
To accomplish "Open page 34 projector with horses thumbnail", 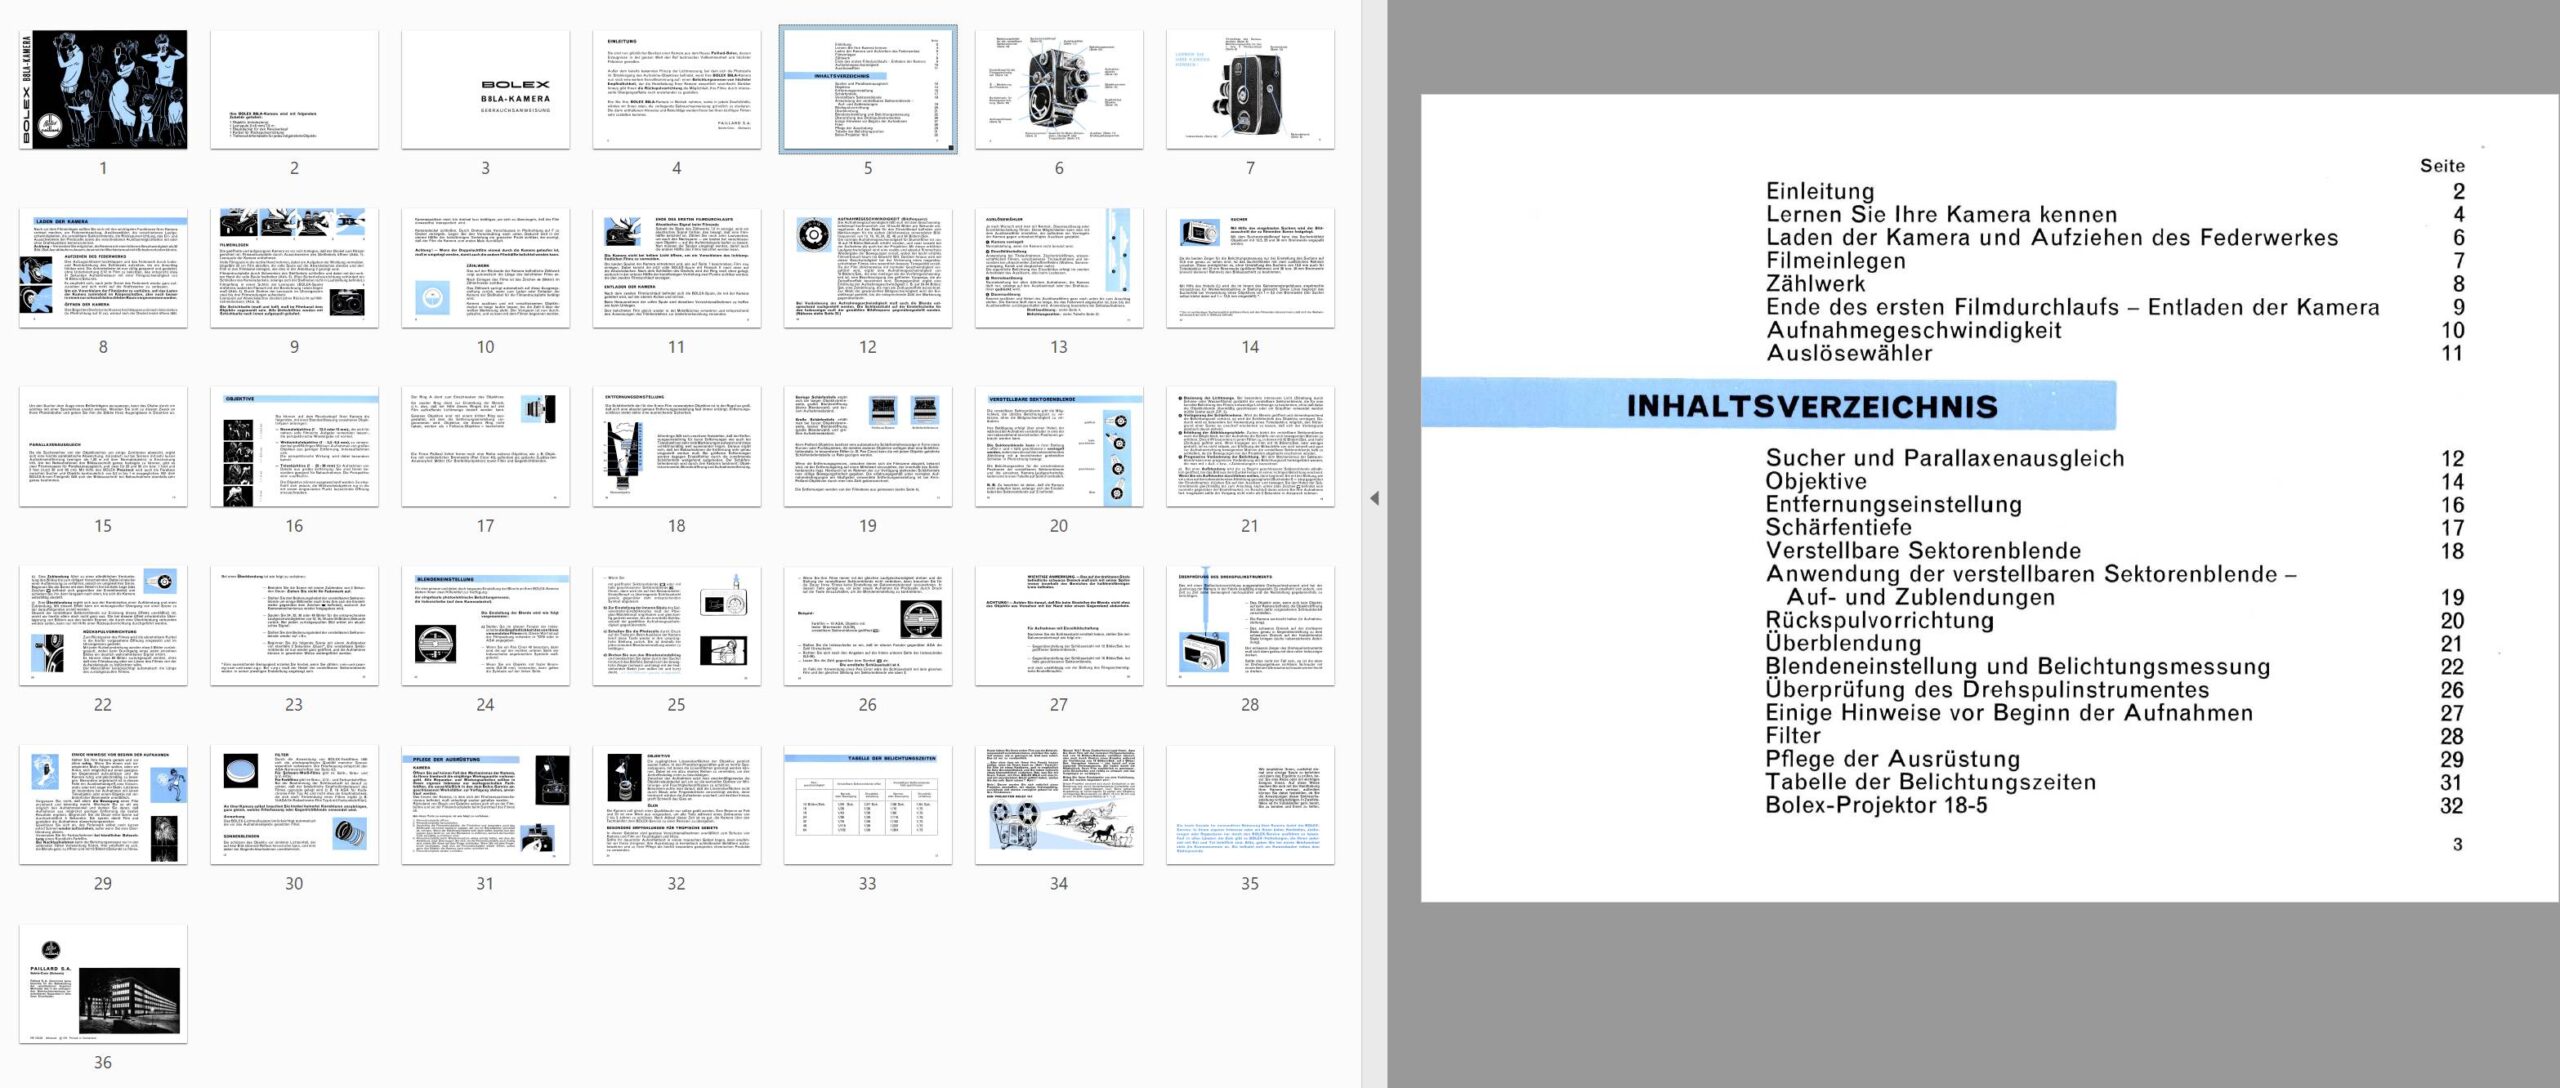I will 1058,805.
